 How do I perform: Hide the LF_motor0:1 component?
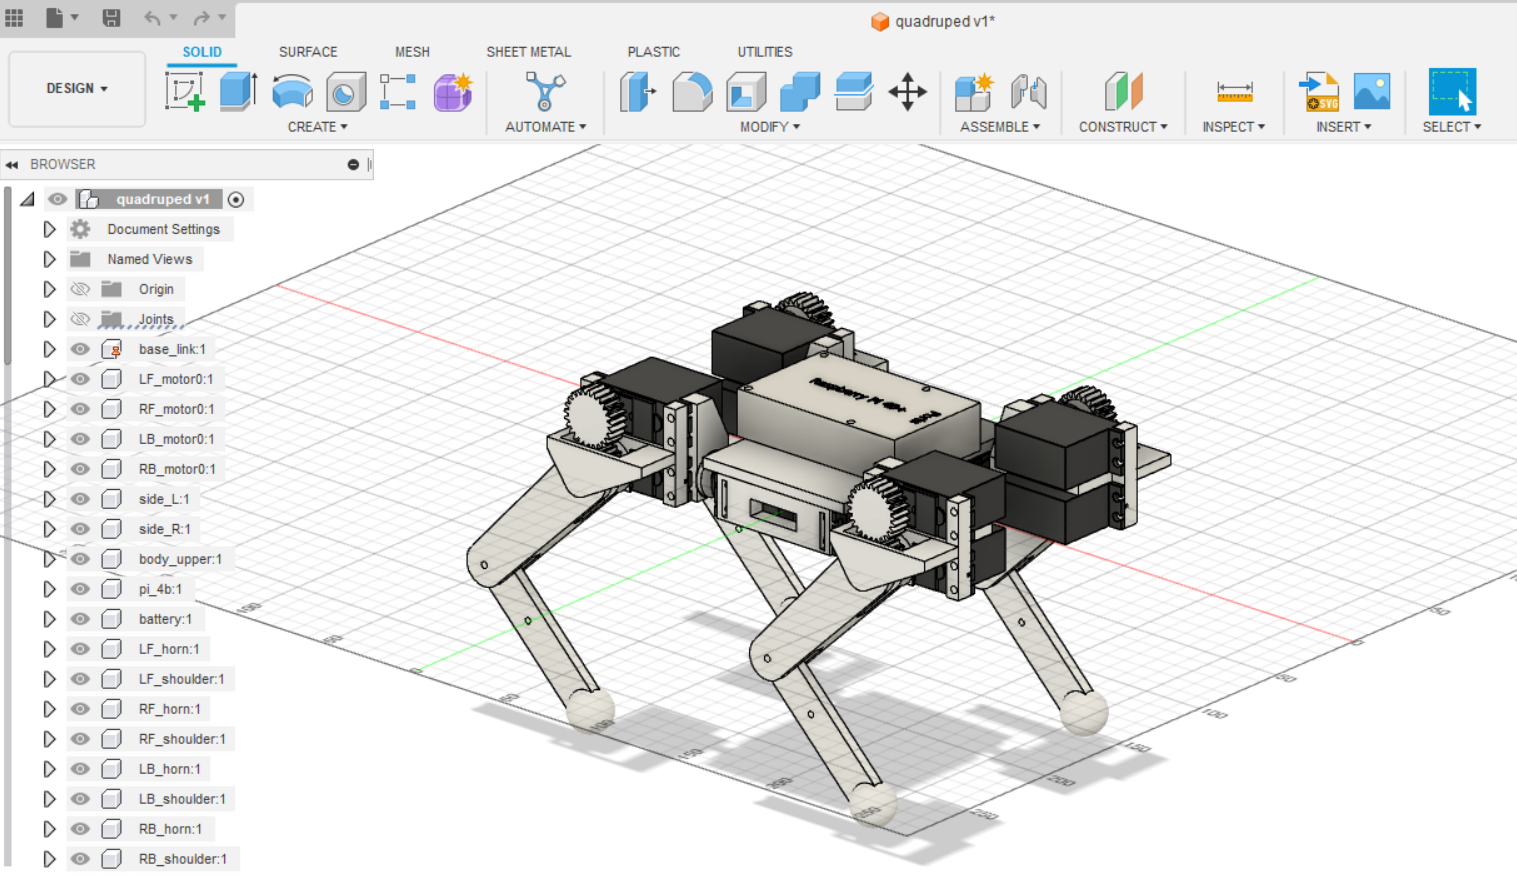80,379
